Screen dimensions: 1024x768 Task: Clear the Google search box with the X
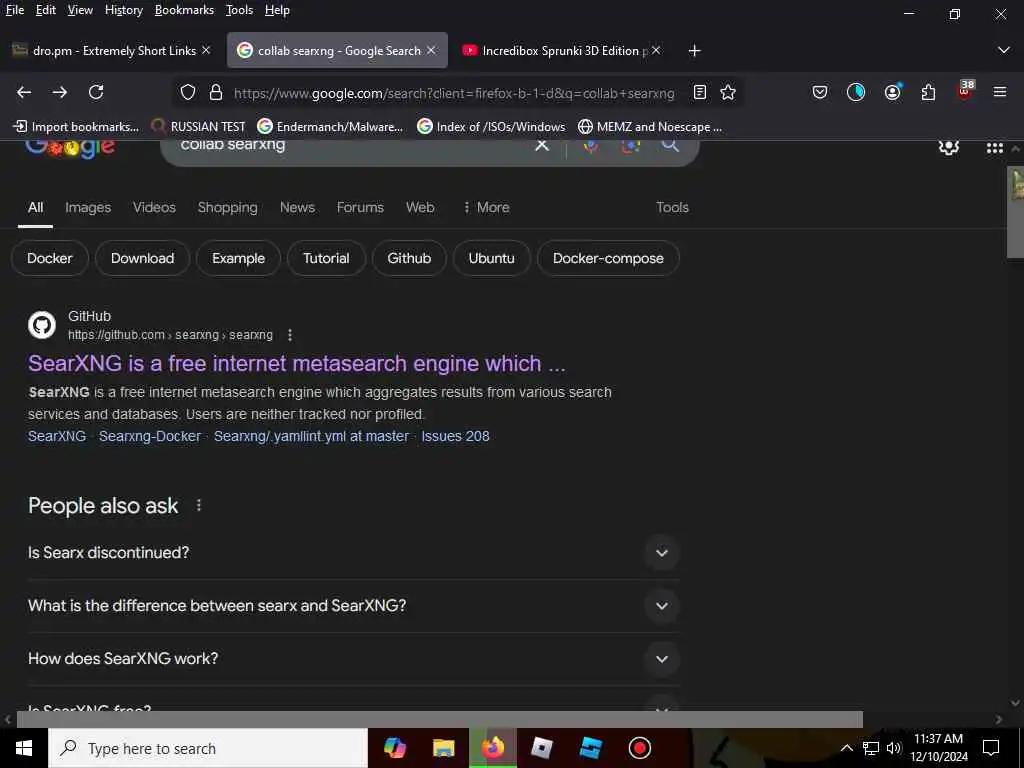tap(542, 145)
